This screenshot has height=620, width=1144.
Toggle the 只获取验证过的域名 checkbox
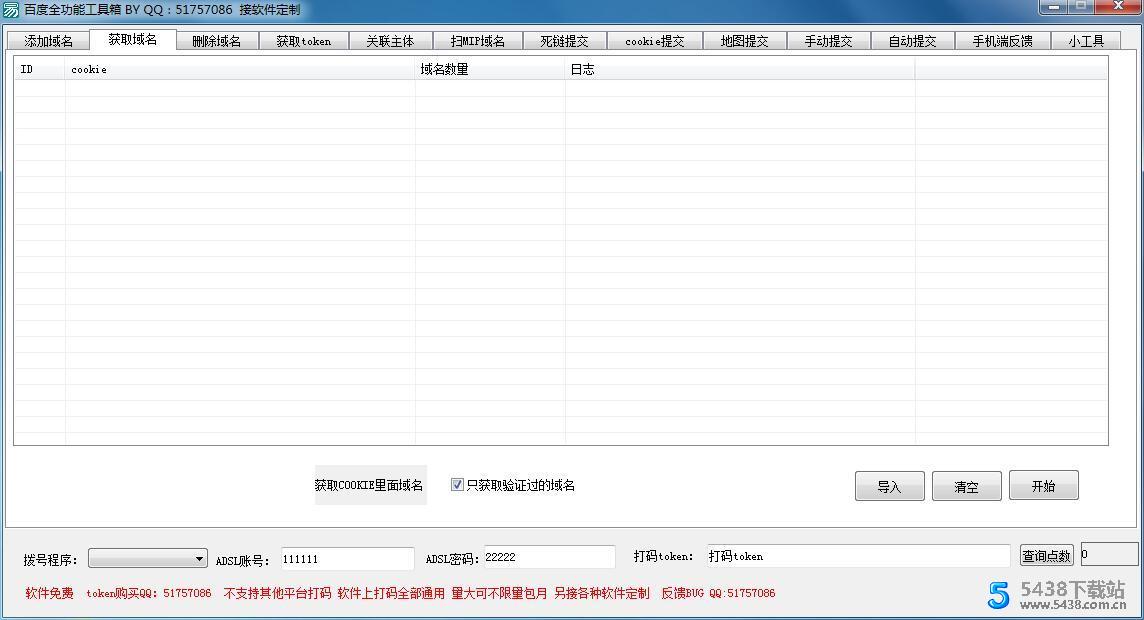[456, 485]
